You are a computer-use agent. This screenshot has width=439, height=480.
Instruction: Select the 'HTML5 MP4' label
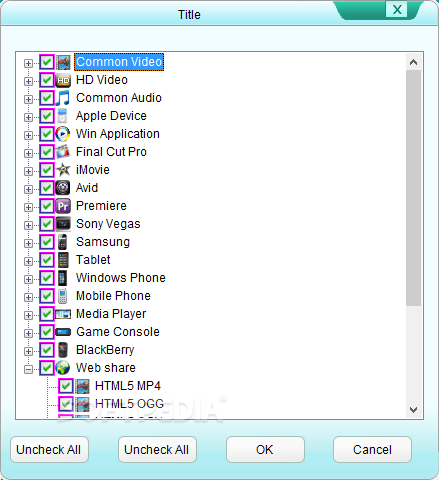click(x=128, y=386)
